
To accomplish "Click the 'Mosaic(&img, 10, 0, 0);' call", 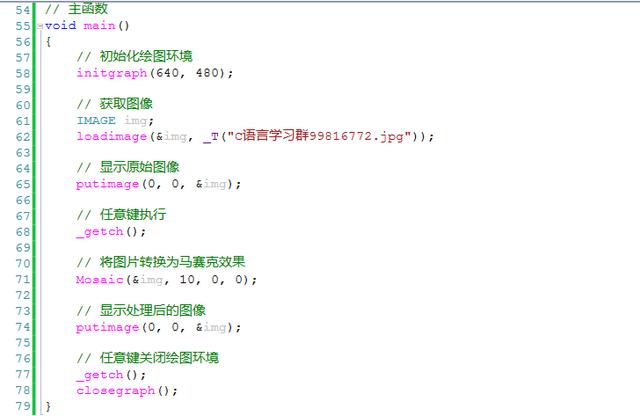I will click(166, 280).
